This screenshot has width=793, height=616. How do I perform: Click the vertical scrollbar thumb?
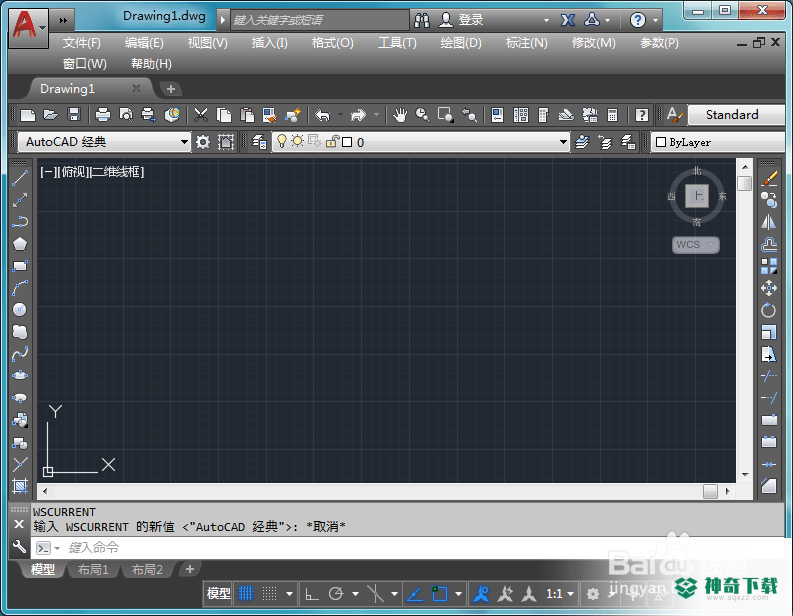pos(744,183)
